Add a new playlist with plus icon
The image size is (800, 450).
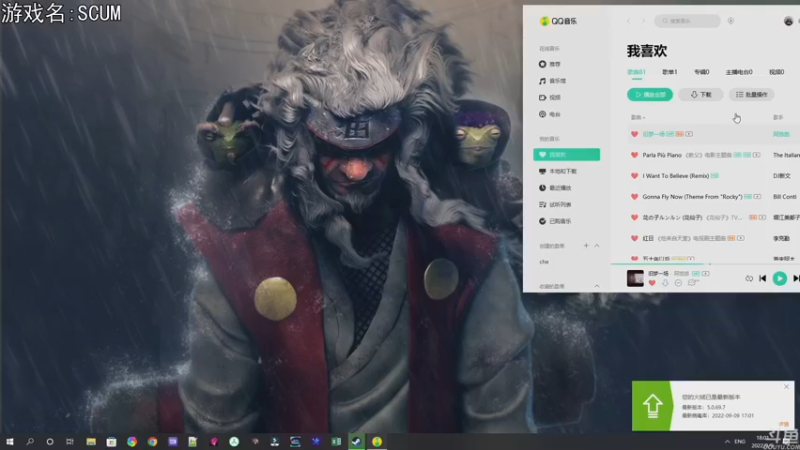586,246
